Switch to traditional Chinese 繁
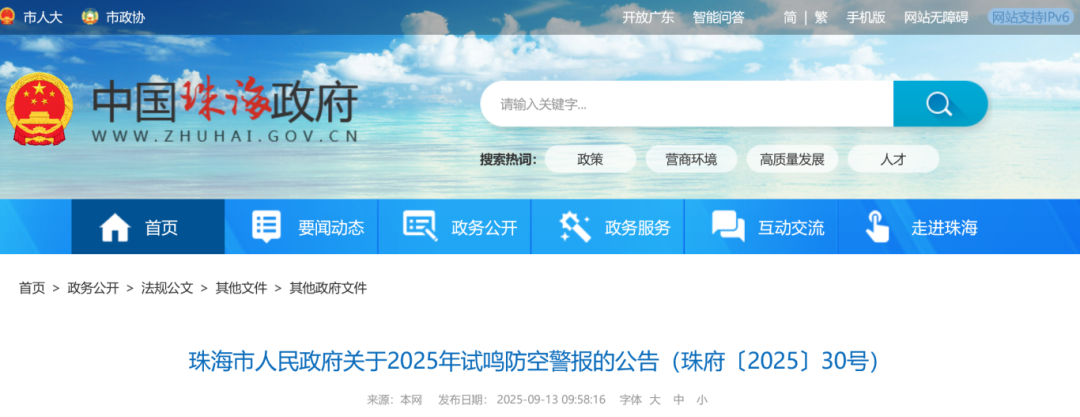The width and height of the screenshot is (1080, 417). click(821, 18)
